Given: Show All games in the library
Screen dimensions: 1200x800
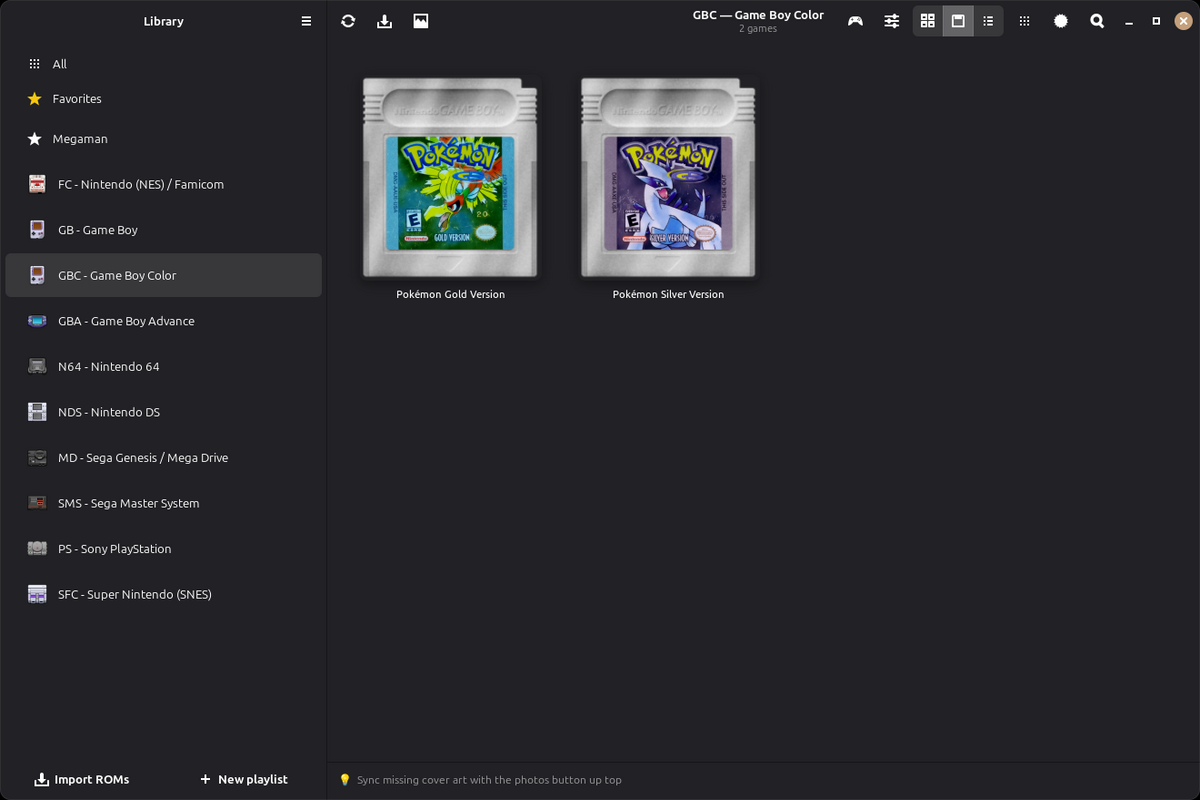Looking at the screenshot, I should [163, 64].
